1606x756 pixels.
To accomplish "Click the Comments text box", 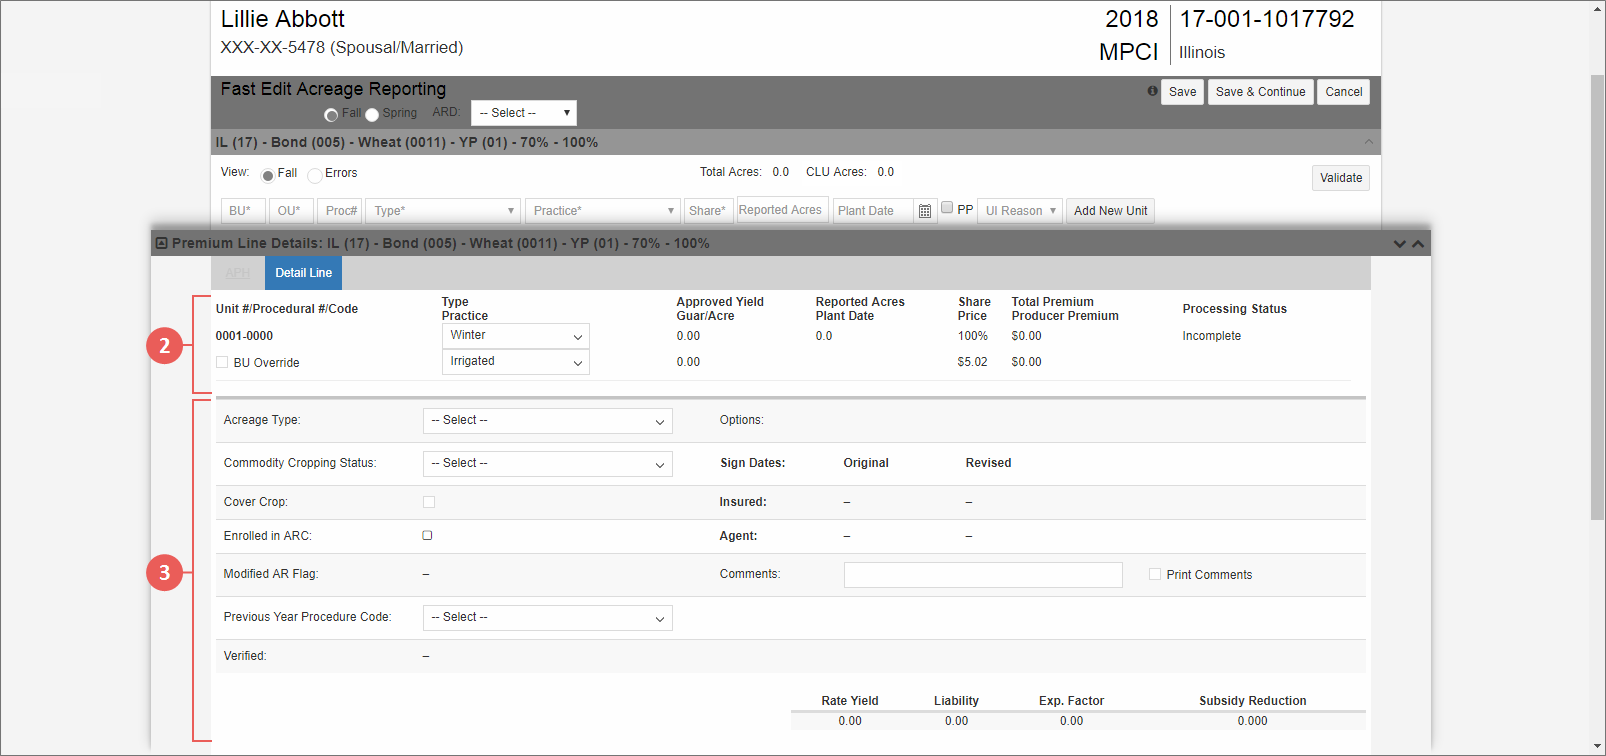I will tap(983, 575).
